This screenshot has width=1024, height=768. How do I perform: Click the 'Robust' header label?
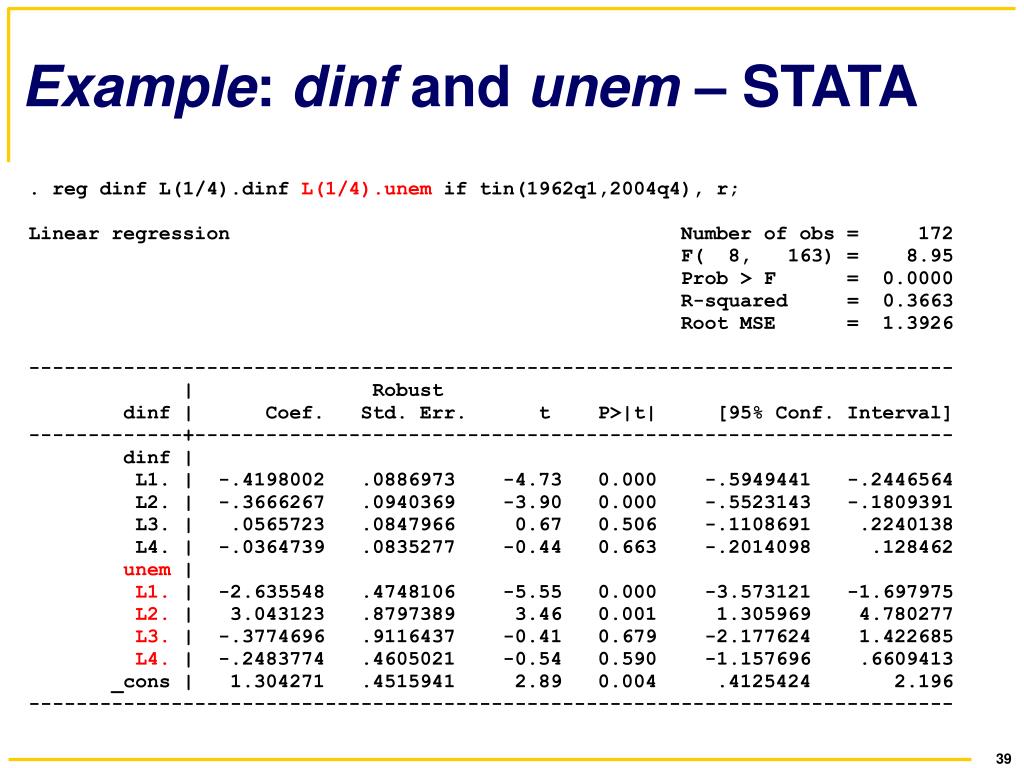pos(408,391)
